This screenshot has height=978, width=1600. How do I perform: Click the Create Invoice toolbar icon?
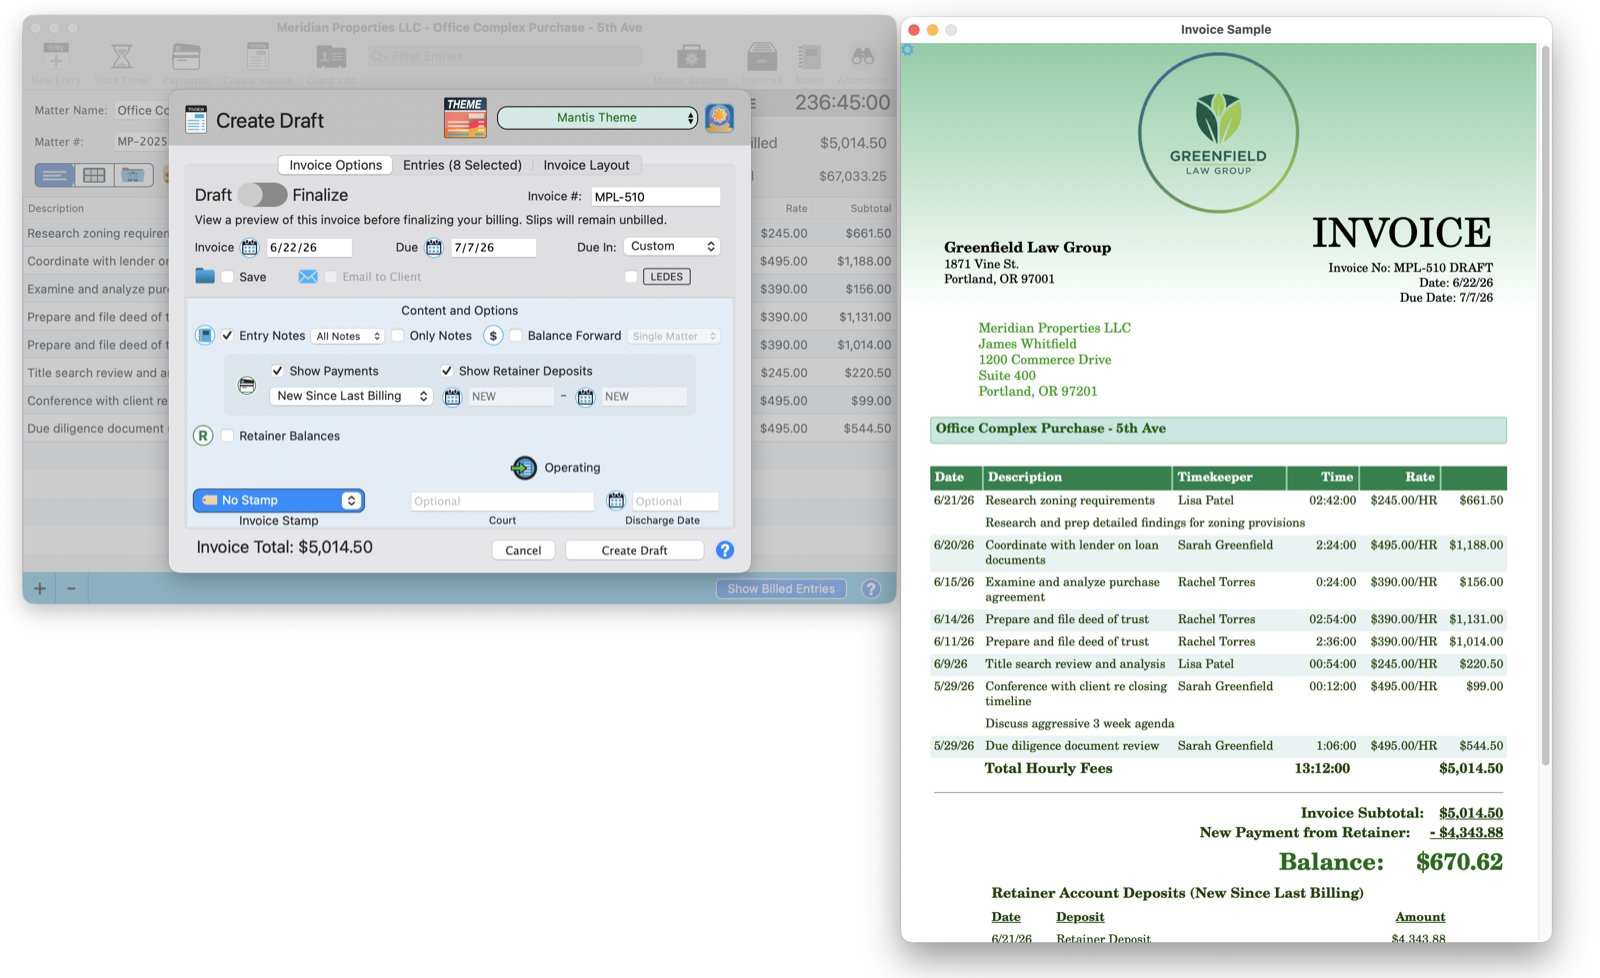pos(258,57)
